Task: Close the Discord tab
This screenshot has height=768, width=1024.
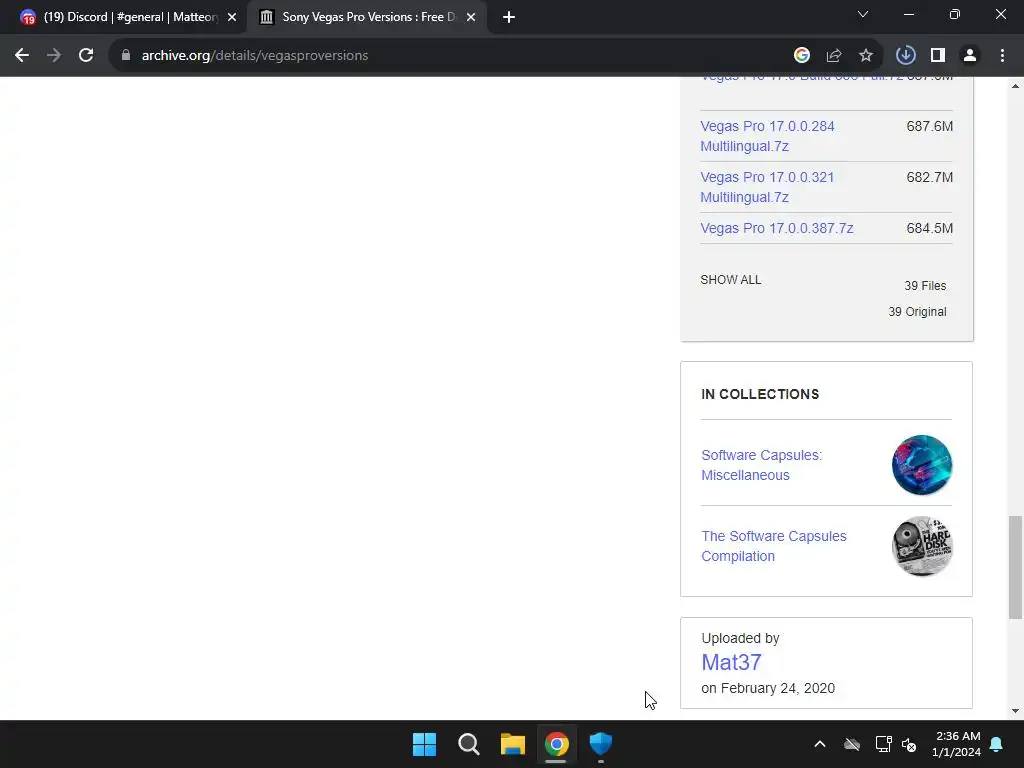Action: click(x=232, y=17)
